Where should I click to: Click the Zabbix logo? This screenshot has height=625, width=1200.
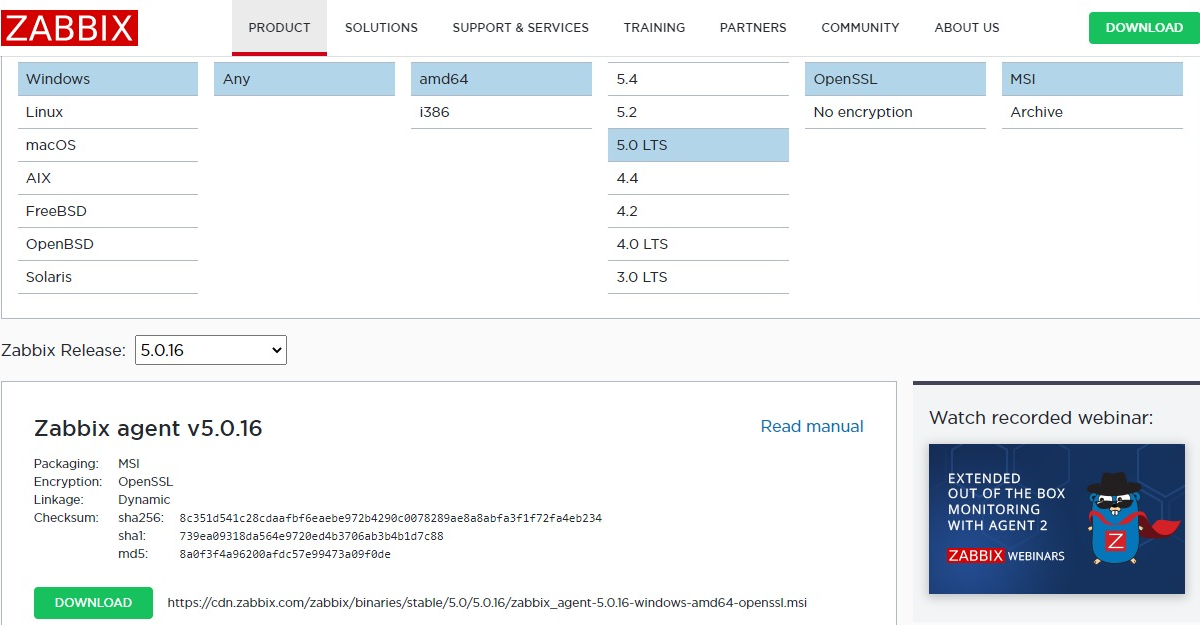(70, 28)
